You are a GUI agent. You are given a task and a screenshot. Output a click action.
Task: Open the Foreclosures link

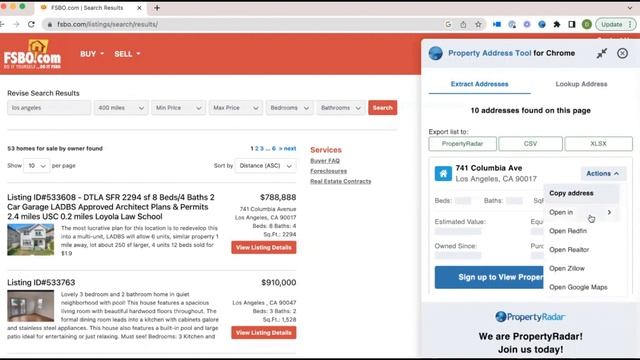[329, 171]
